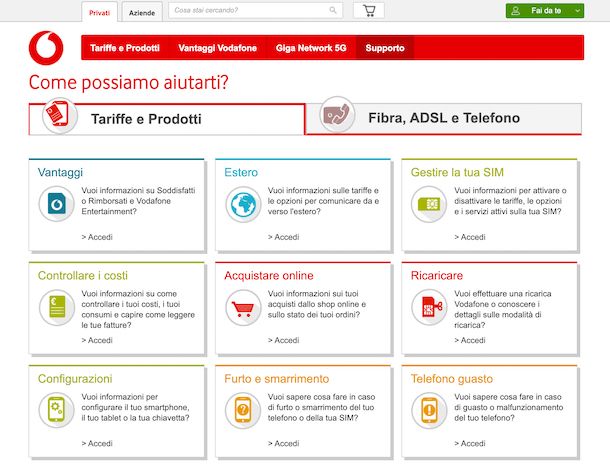Screen dimensions: 610x474
Task: Click the Telefono guasto warning phone icon
Action: [429, 411]
